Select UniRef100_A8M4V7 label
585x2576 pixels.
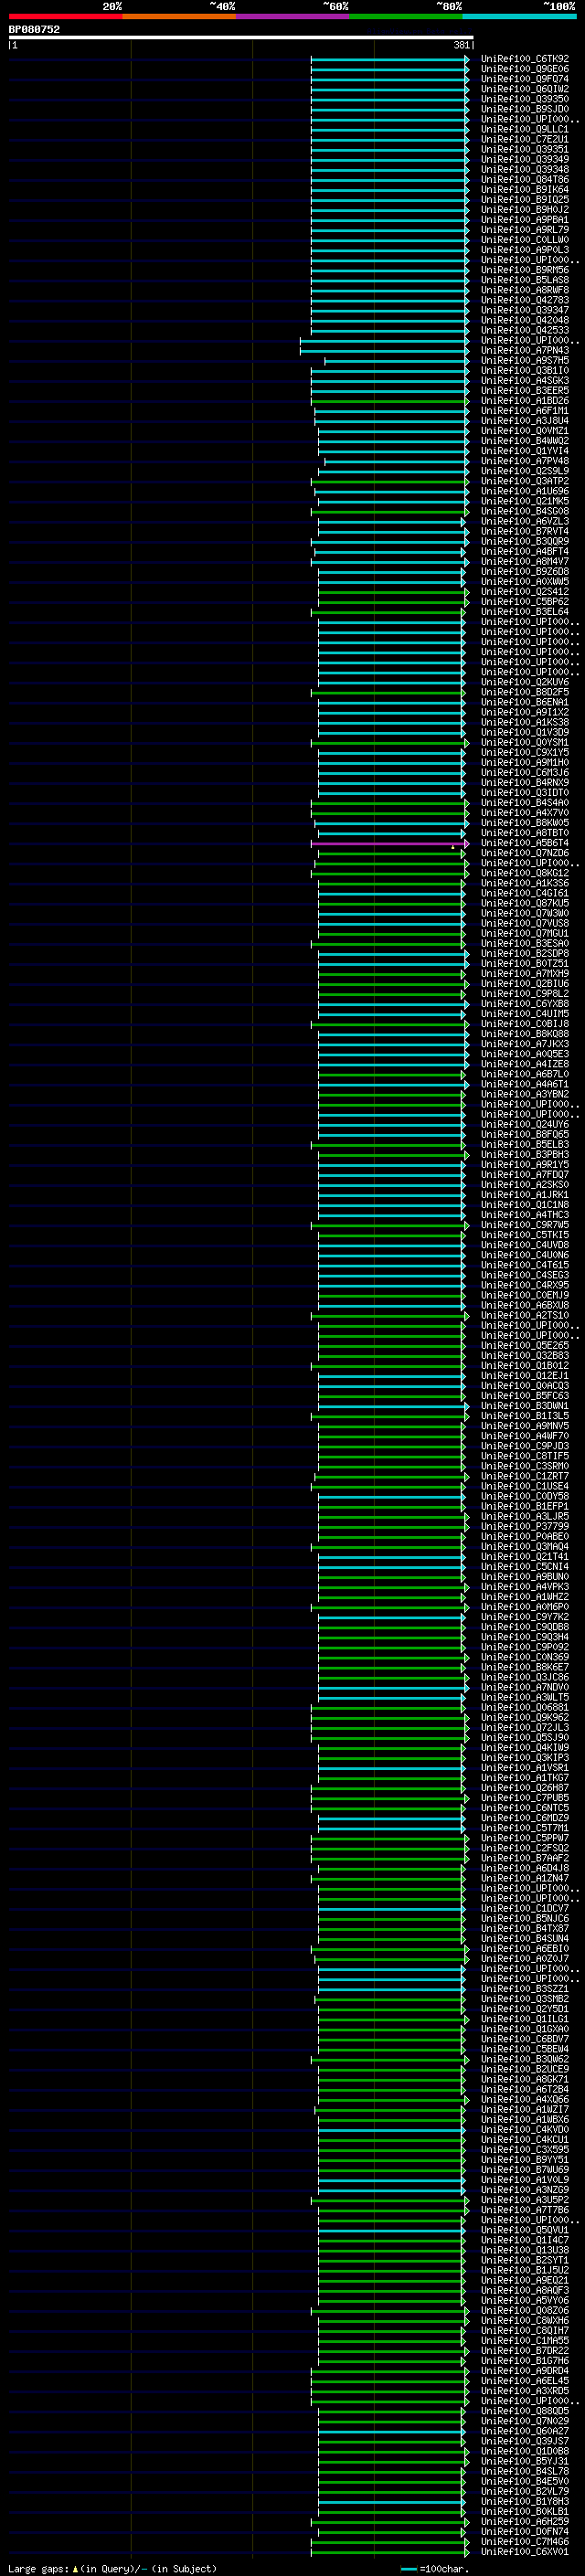click(x=525, y=562)
